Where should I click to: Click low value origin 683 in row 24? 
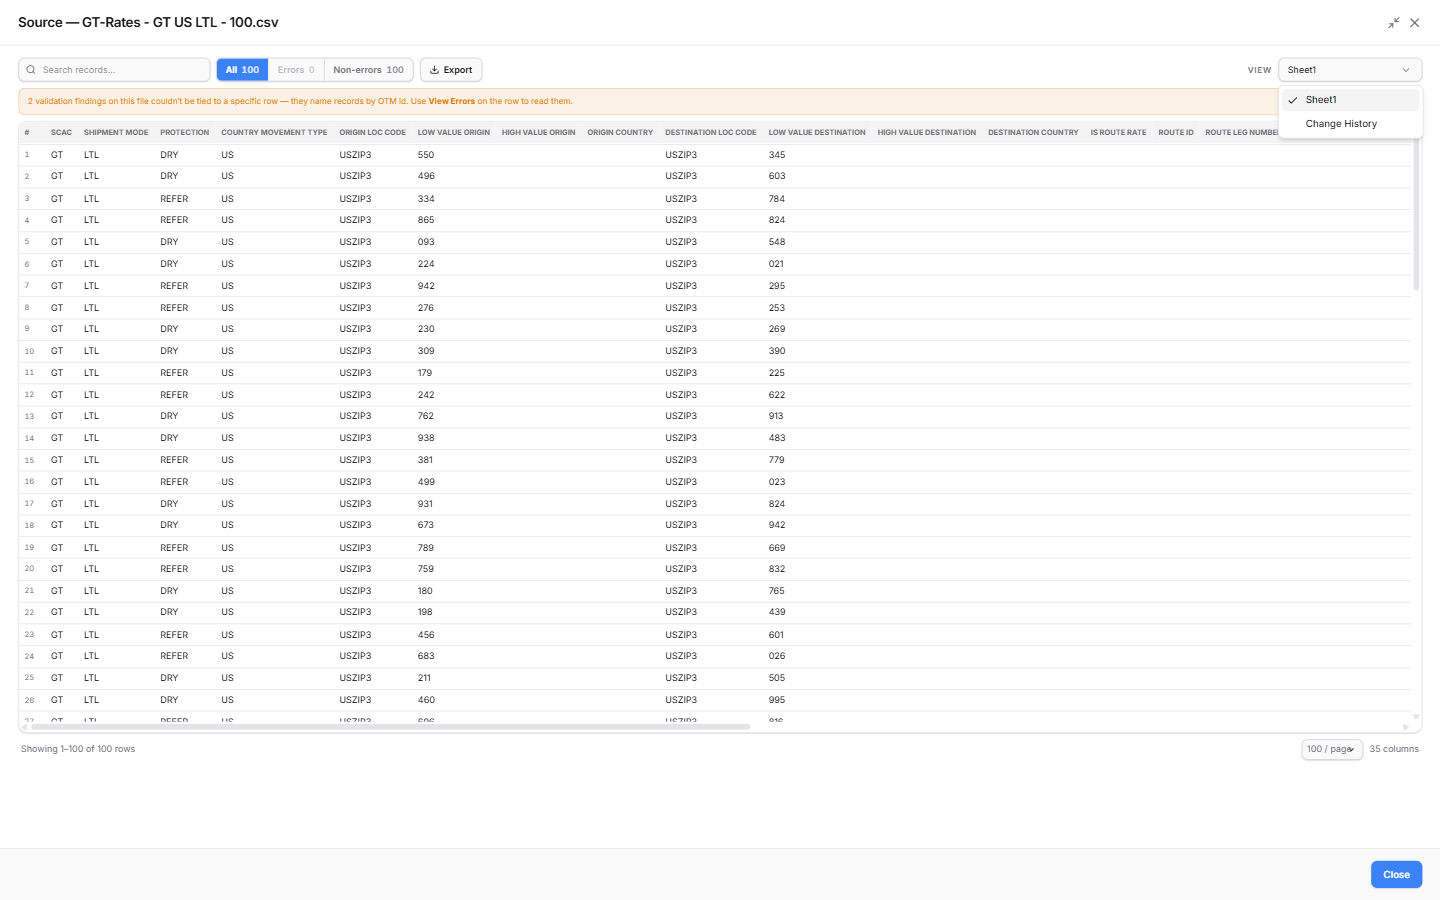(426, 656)
